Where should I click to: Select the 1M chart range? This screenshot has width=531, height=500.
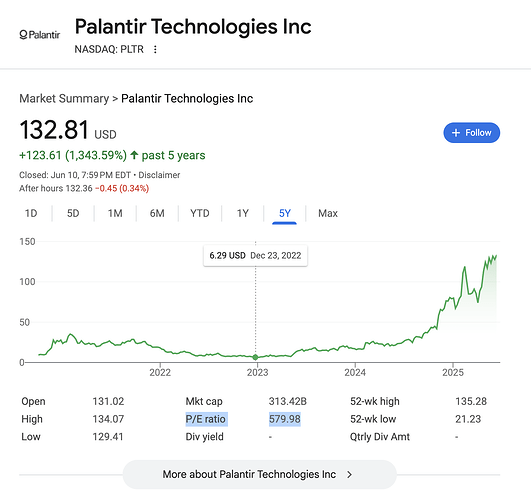(115, 213)
